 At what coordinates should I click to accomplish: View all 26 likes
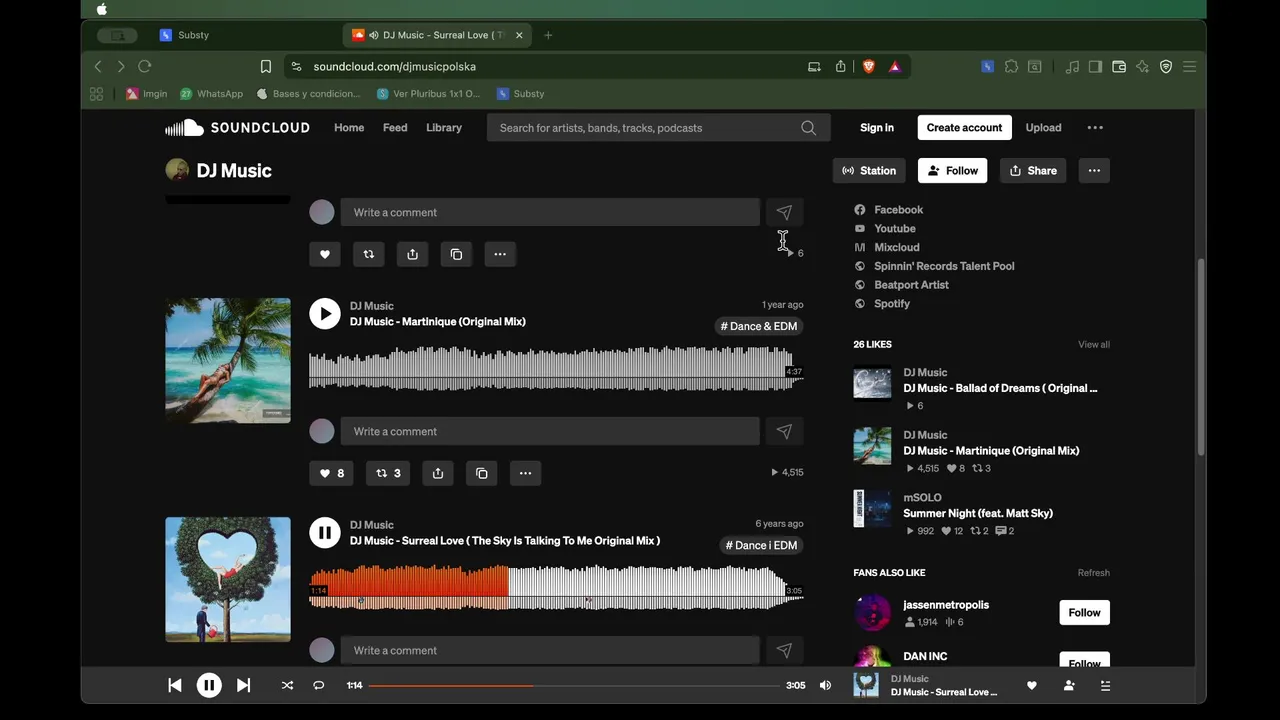[x=1094, y=345]
